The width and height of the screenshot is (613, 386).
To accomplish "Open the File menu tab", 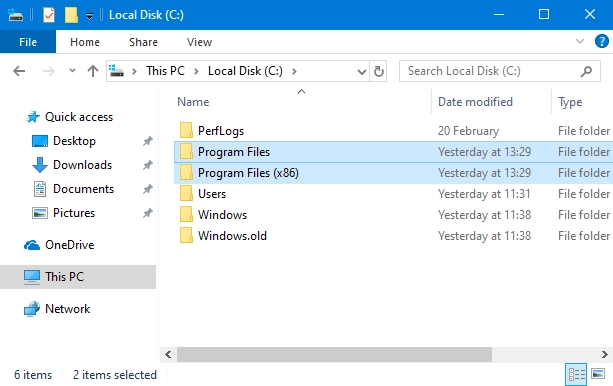I will pyautogui.click(x=28, y=42).
